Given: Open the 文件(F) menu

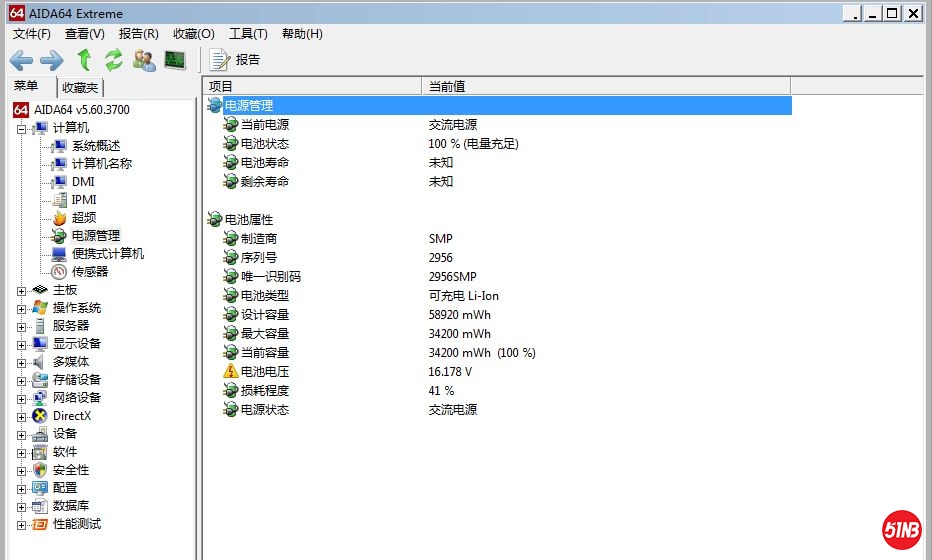Looking at the screenshot, I should 31,34.
